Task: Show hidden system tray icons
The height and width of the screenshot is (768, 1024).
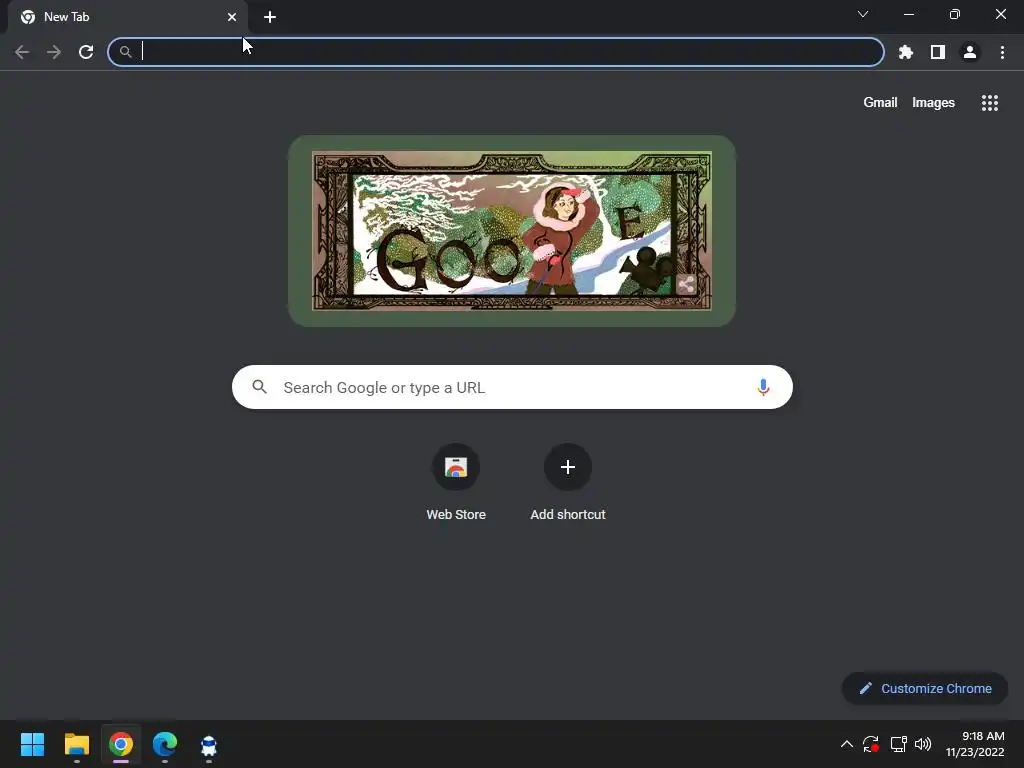Action: [x=846, y=744]
